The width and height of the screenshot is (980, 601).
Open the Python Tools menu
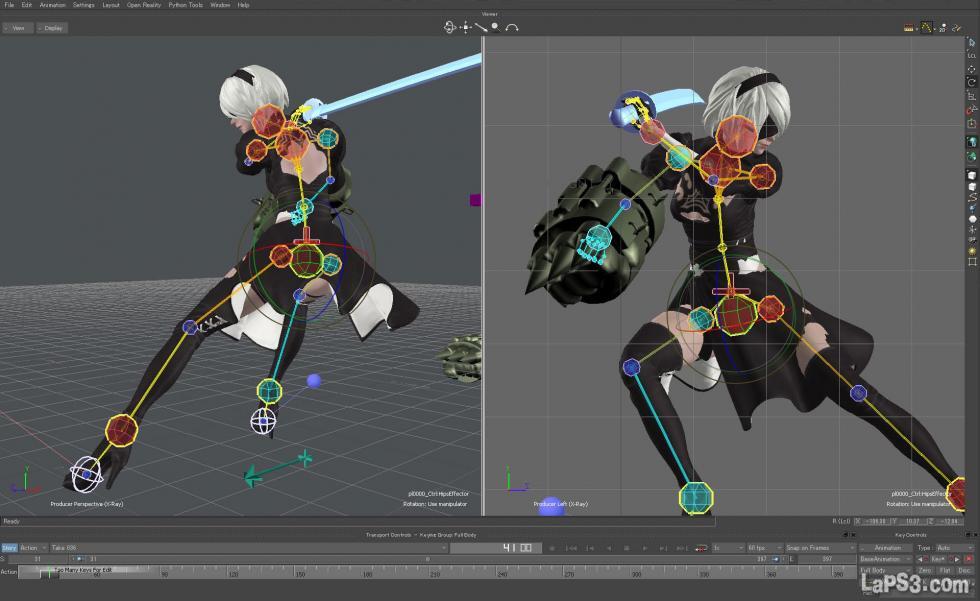click(x=185, y=5)
